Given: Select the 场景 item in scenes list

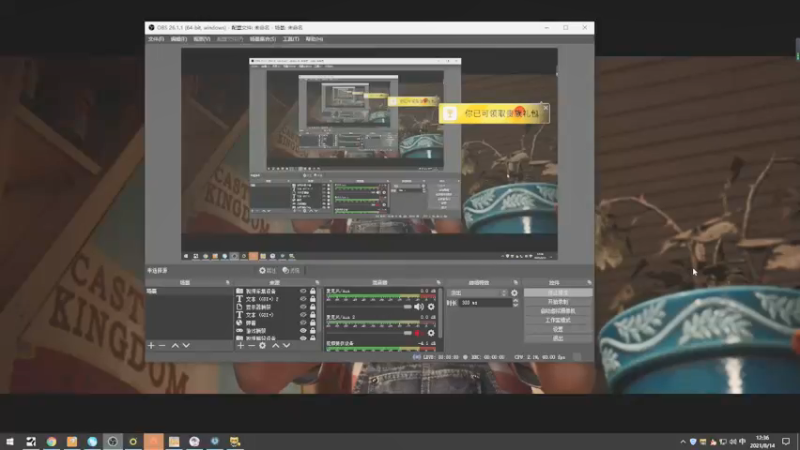Looking at the screenshot, I should coord(189,291).
